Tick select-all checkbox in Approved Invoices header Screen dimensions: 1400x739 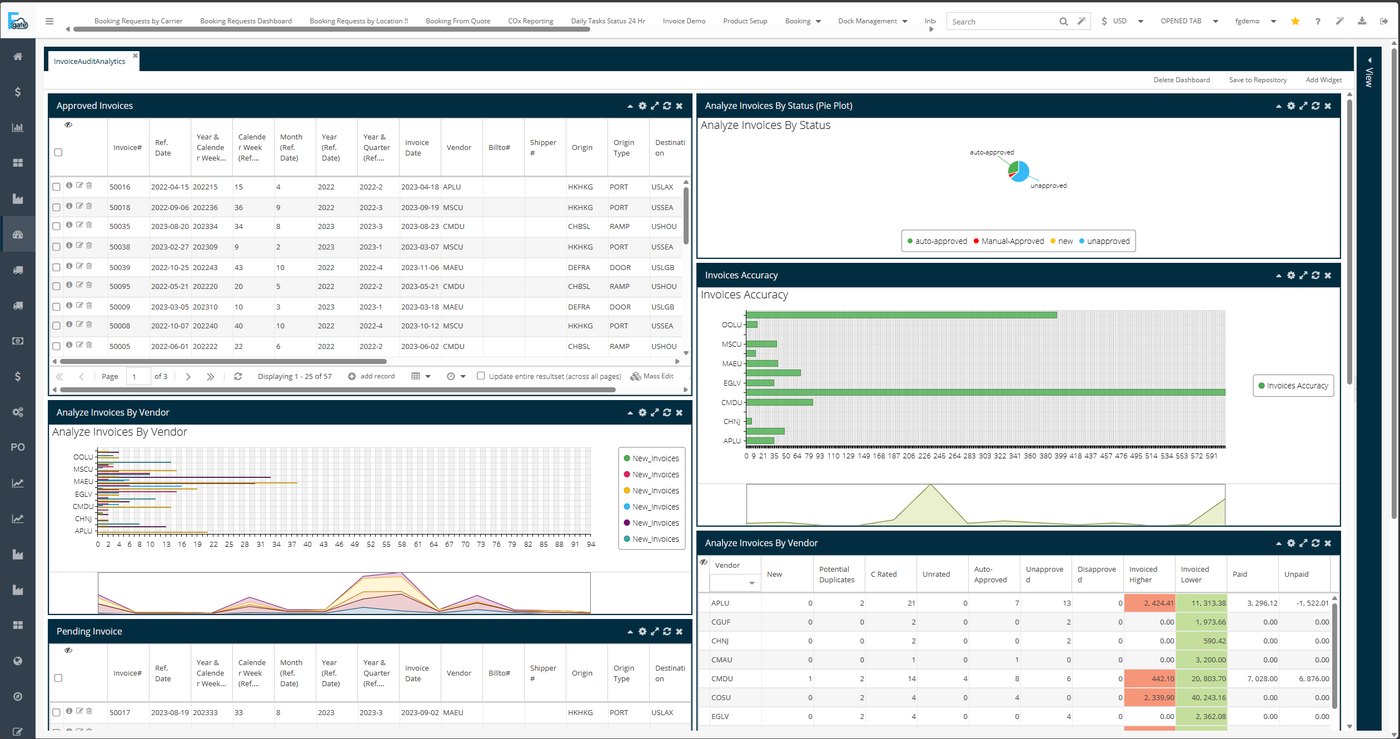[58, 152]
